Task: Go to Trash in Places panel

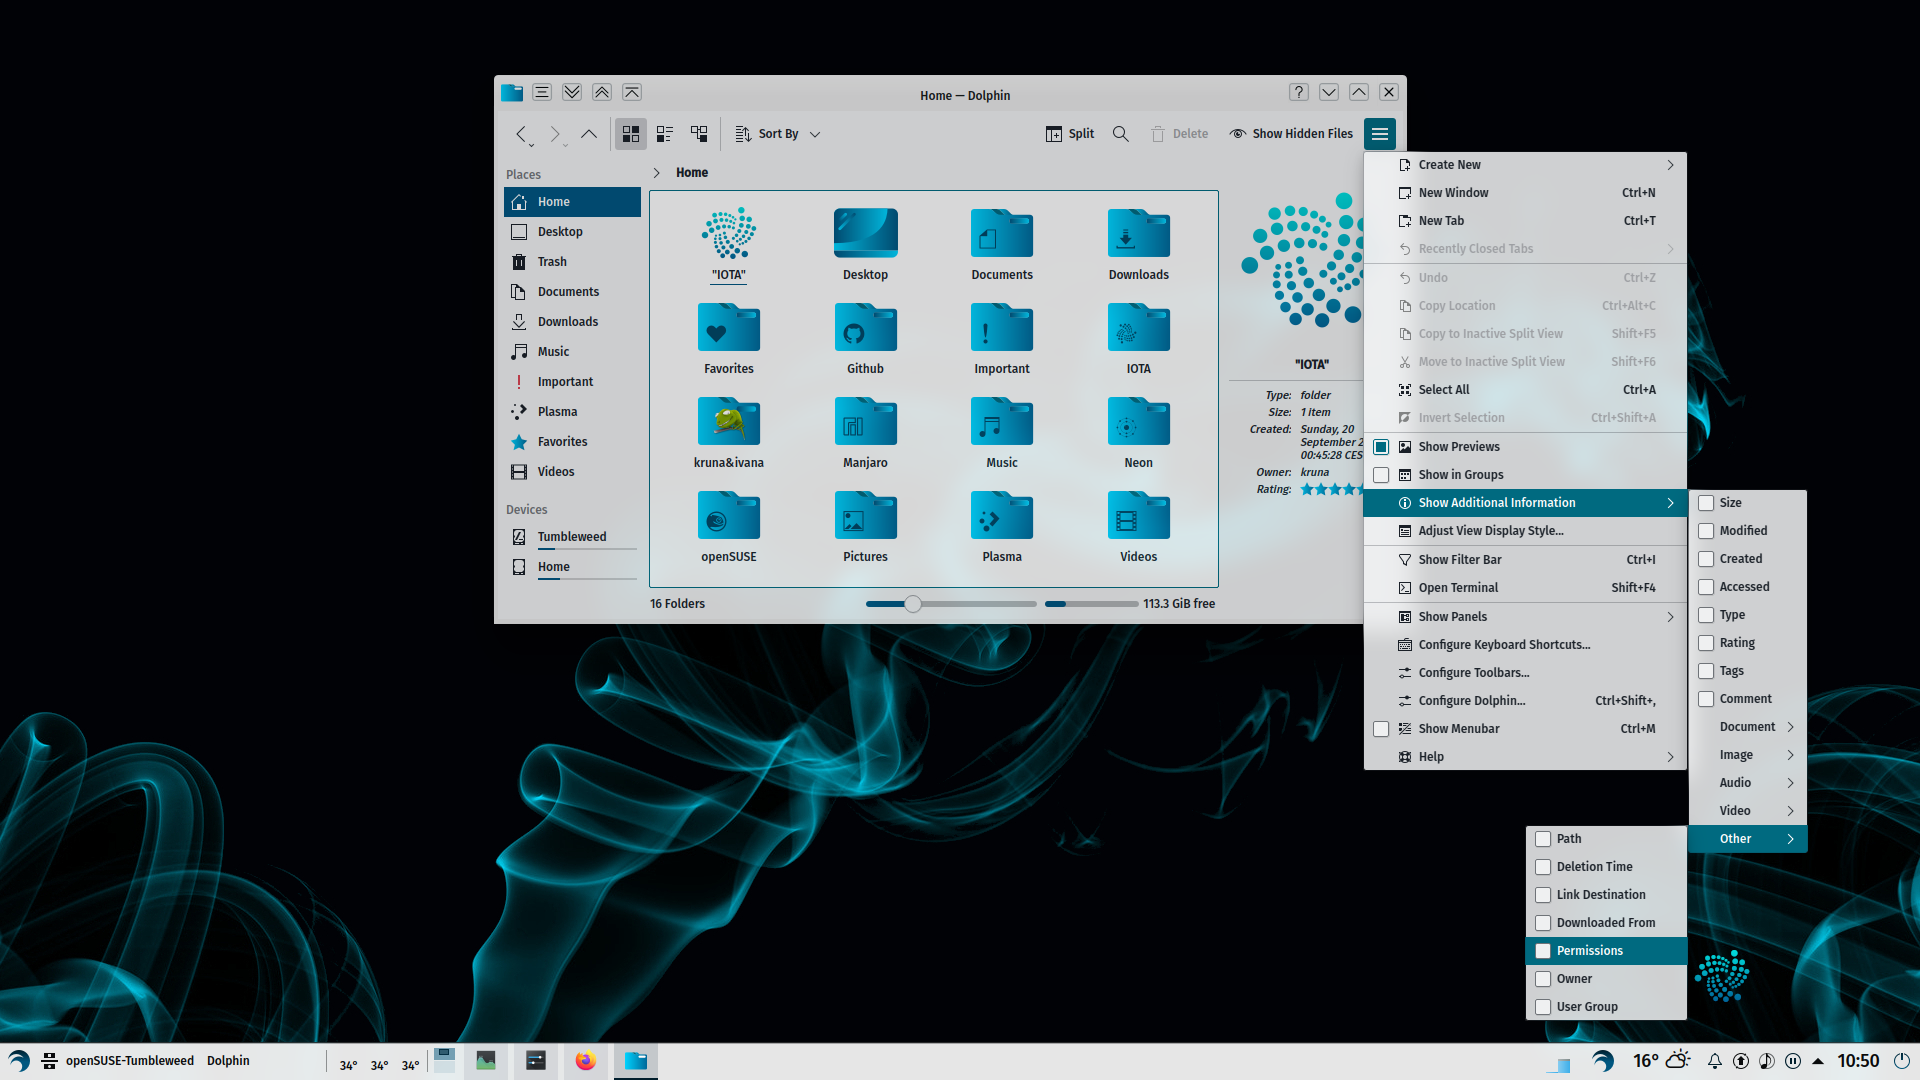Action: (x=572, y=262)
